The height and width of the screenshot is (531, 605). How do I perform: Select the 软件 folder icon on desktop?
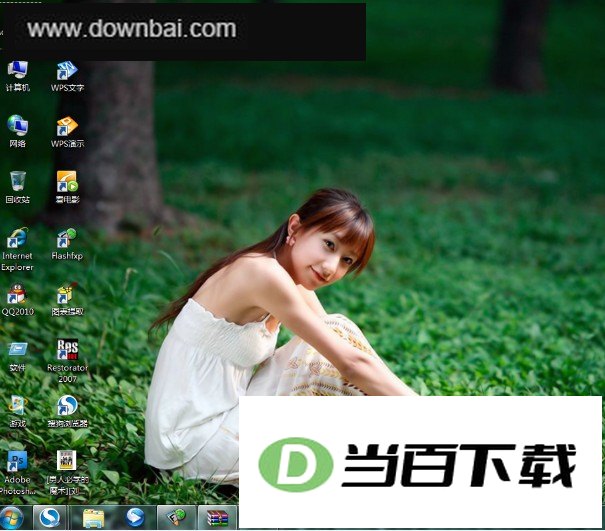17,357
